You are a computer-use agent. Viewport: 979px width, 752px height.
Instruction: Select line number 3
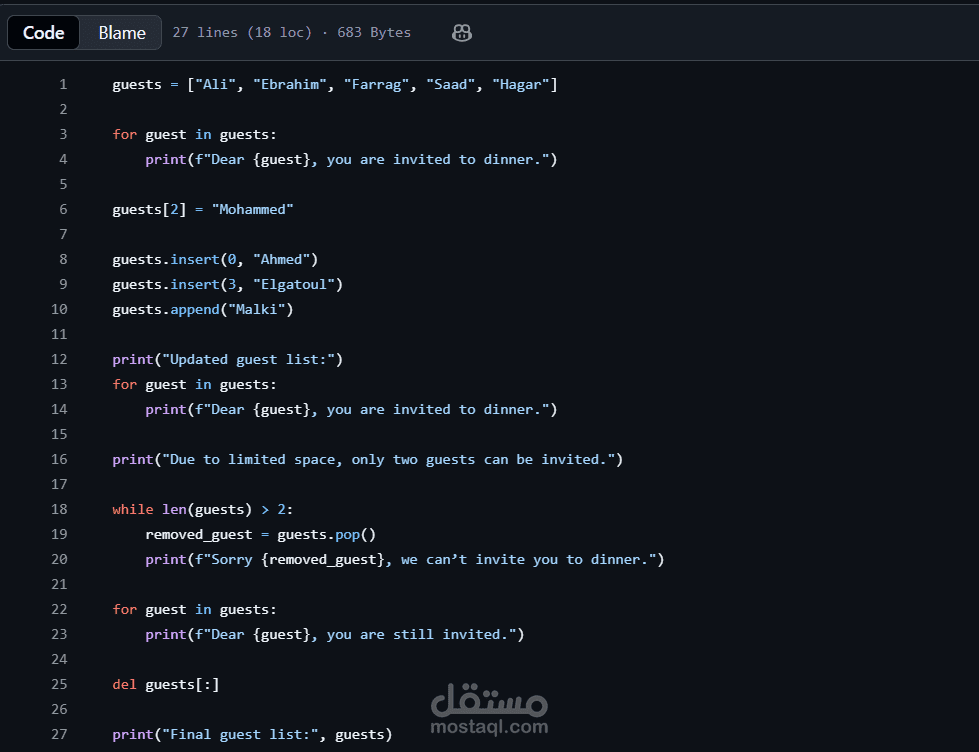tap(63, 134)
